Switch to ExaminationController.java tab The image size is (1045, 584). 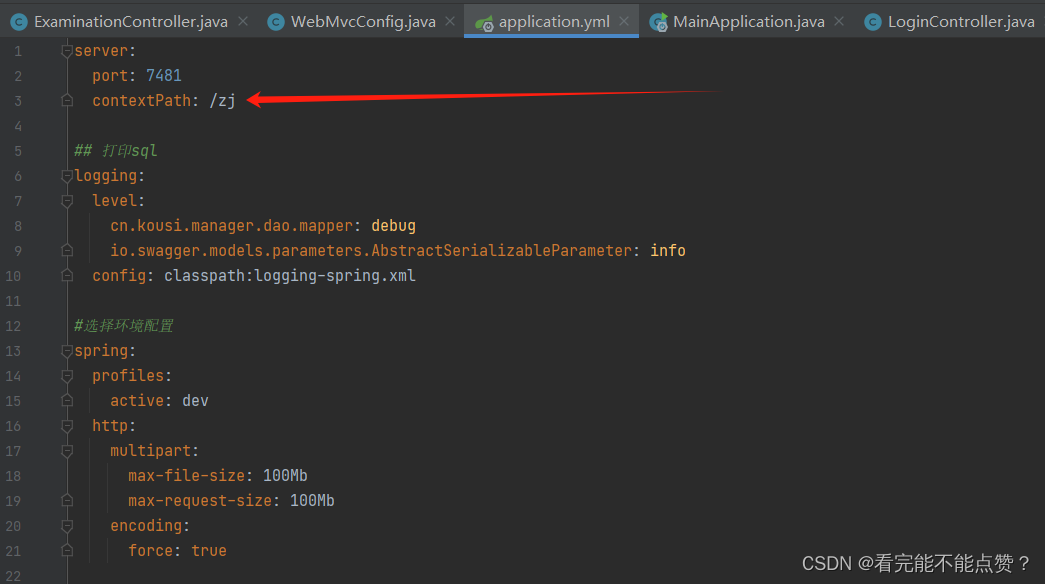[131, 22]
